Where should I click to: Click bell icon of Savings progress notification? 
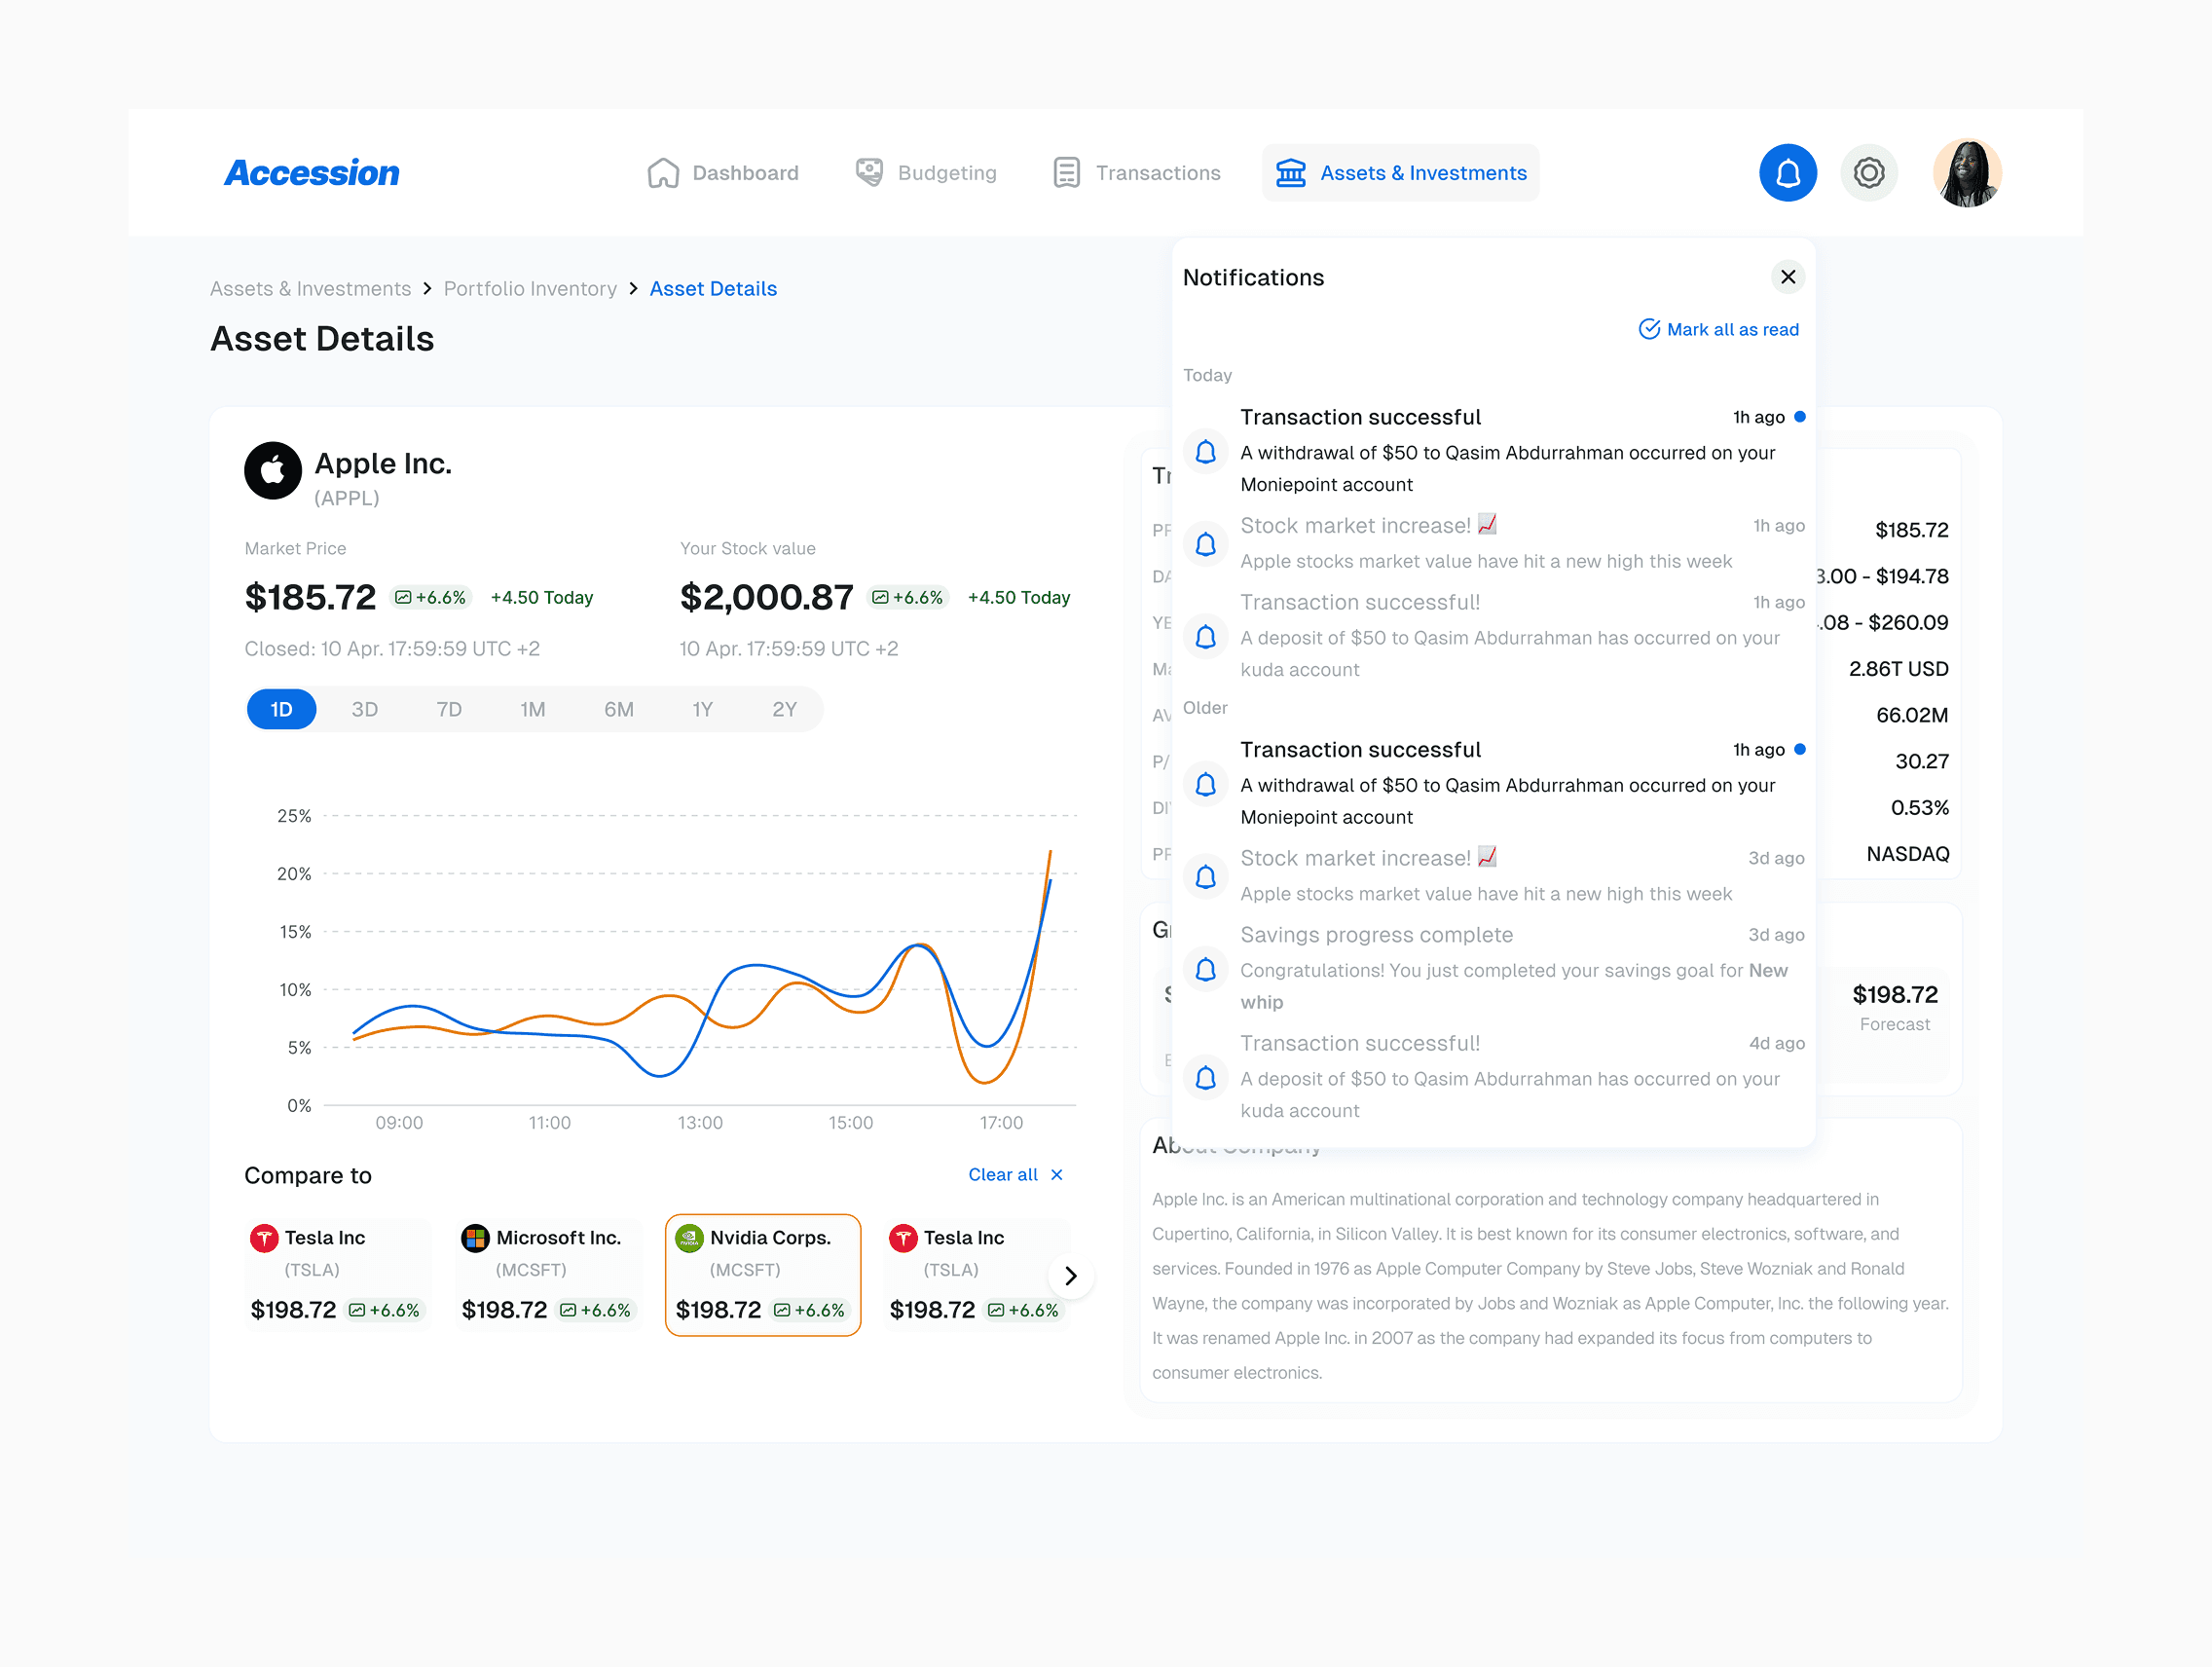pos(1205,968)
